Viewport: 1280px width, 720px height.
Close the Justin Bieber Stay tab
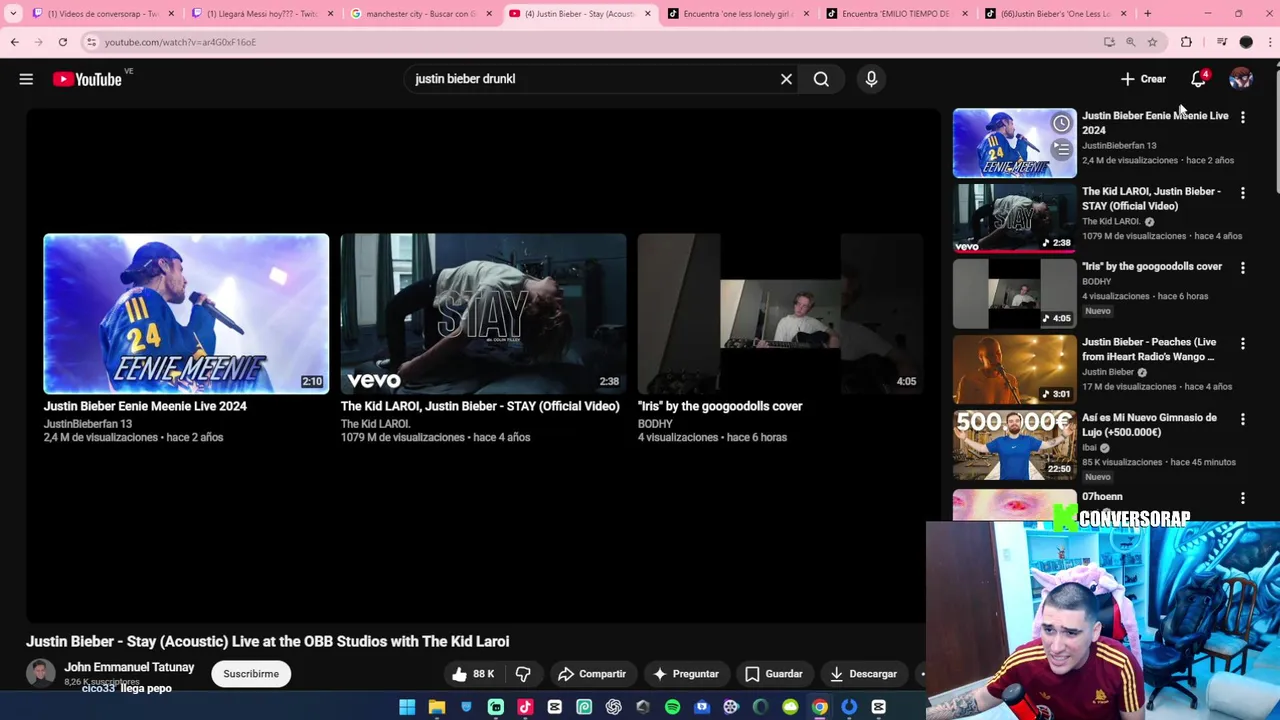(648, 14)
